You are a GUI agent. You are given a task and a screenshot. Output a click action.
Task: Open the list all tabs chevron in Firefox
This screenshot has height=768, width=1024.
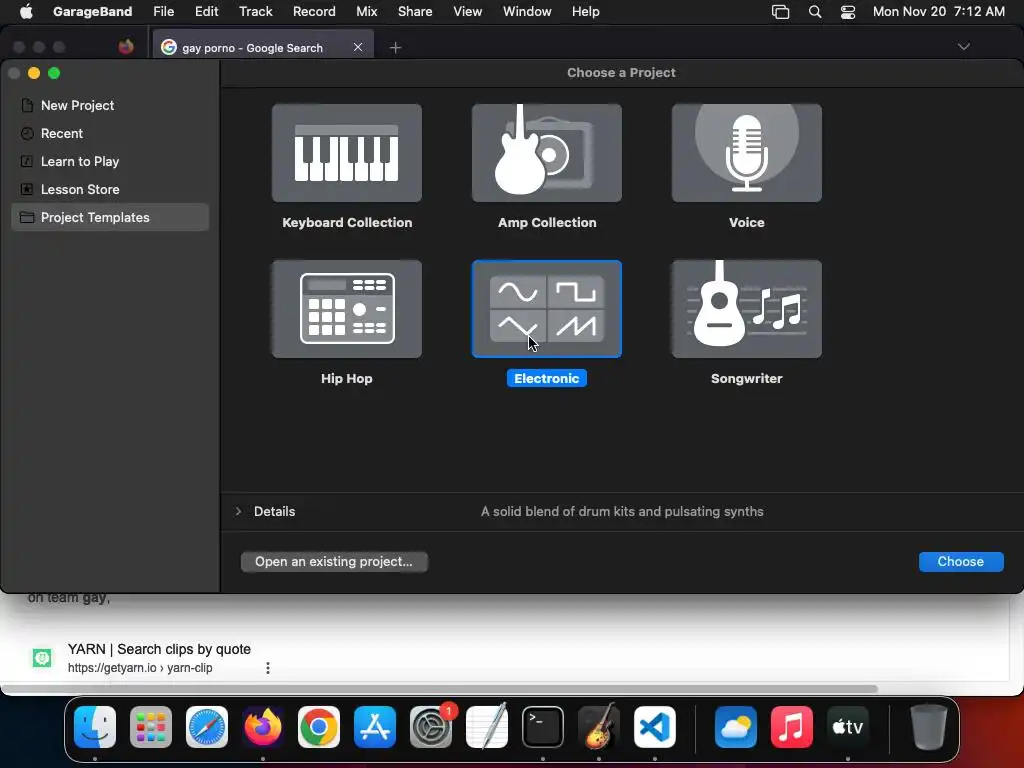[x=963, y=46]
